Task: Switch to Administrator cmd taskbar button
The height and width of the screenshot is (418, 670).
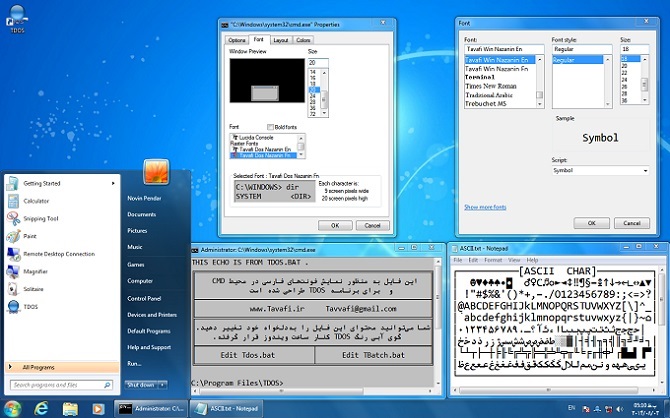Action: click(x=151, y=409)
